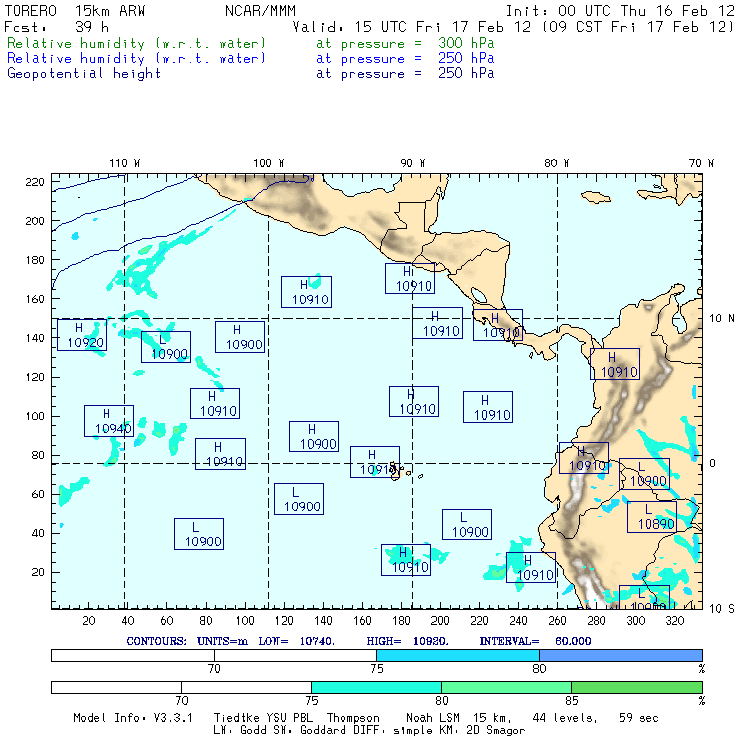Click the '80 W' longitude label
This screenshot has height=740, width=740.
[x=556, y=163]
